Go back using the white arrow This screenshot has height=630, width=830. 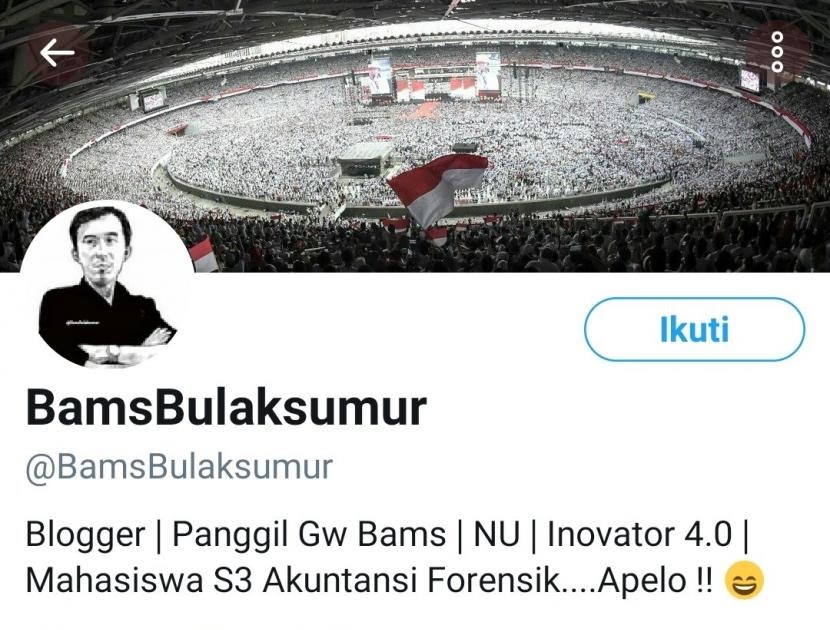pos(57,52)
